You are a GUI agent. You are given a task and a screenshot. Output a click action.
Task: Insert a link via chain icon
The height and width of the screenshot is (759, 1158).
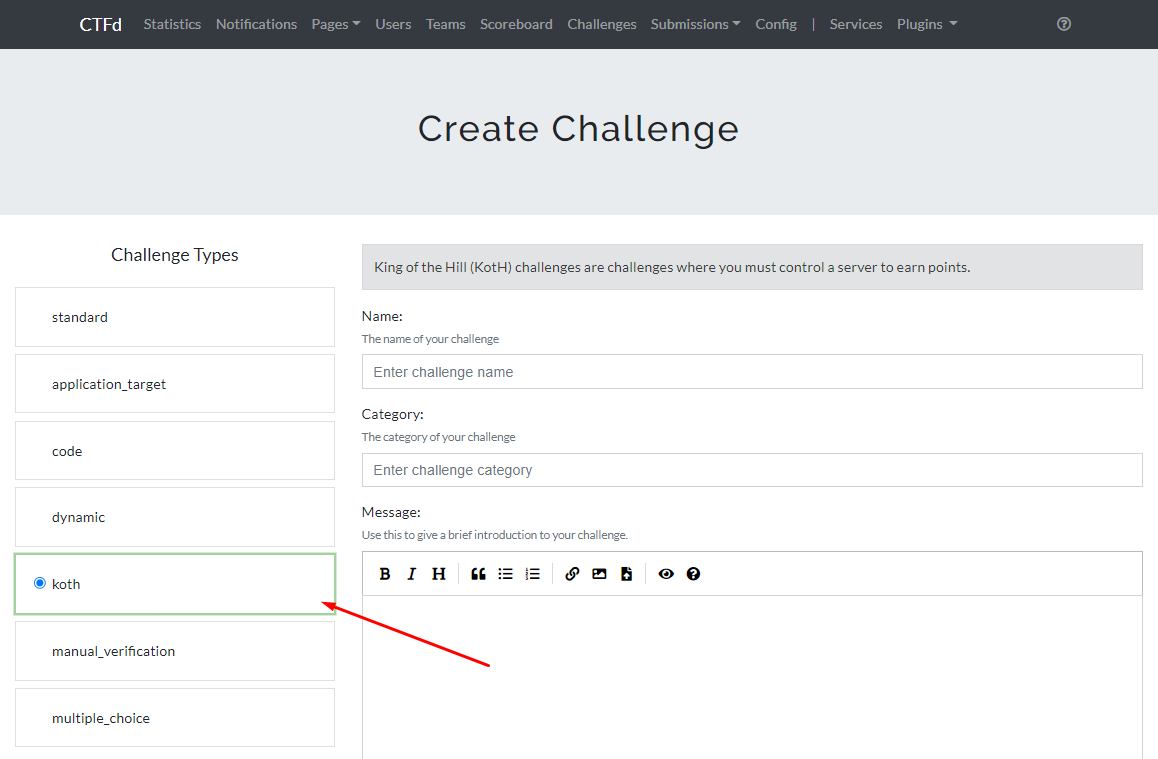coord(572,574)
